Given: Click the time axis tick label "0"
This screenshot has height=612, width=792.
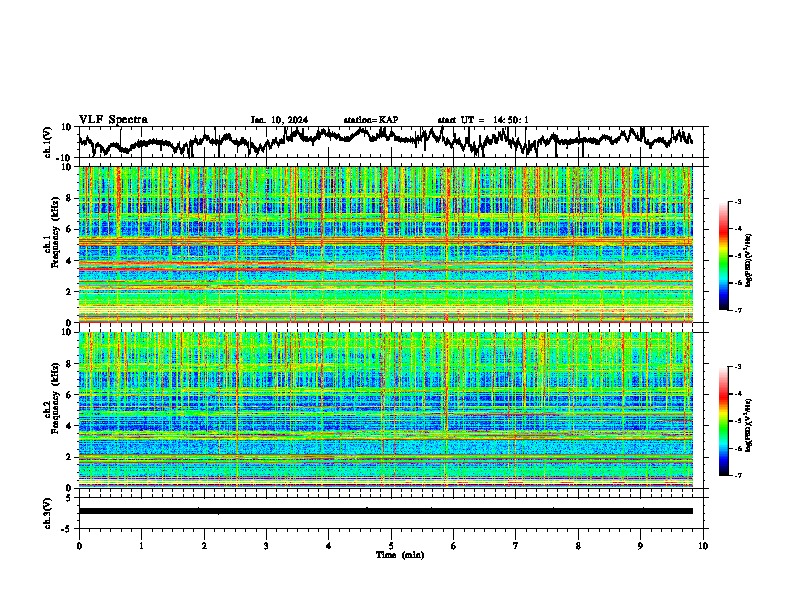Looking at the screenshot, I should (79, 546).
